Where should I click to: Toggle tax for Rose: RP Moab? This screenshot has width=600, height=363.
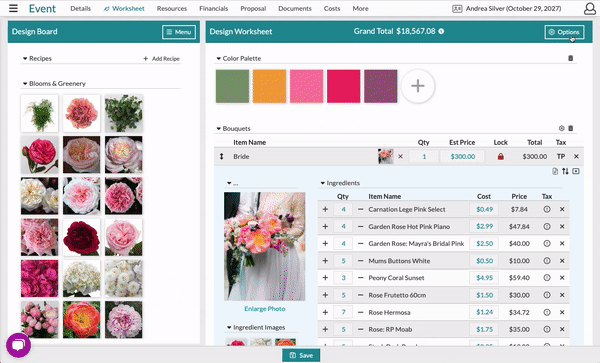[547, 329]
